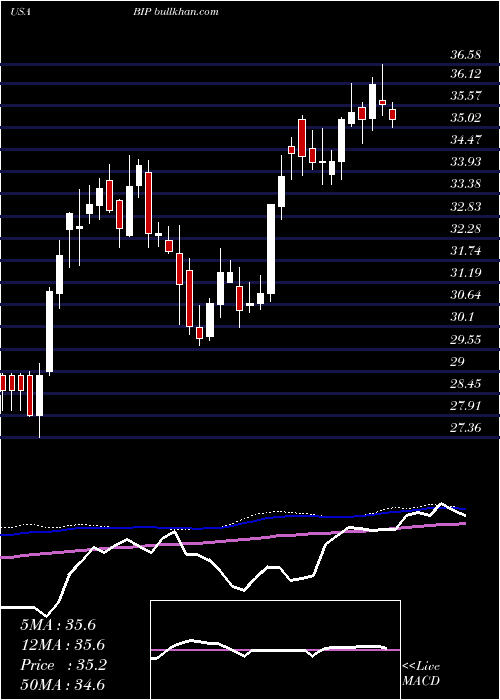
Task: Click the BIP bullkhan.com title
Action: 175,12
